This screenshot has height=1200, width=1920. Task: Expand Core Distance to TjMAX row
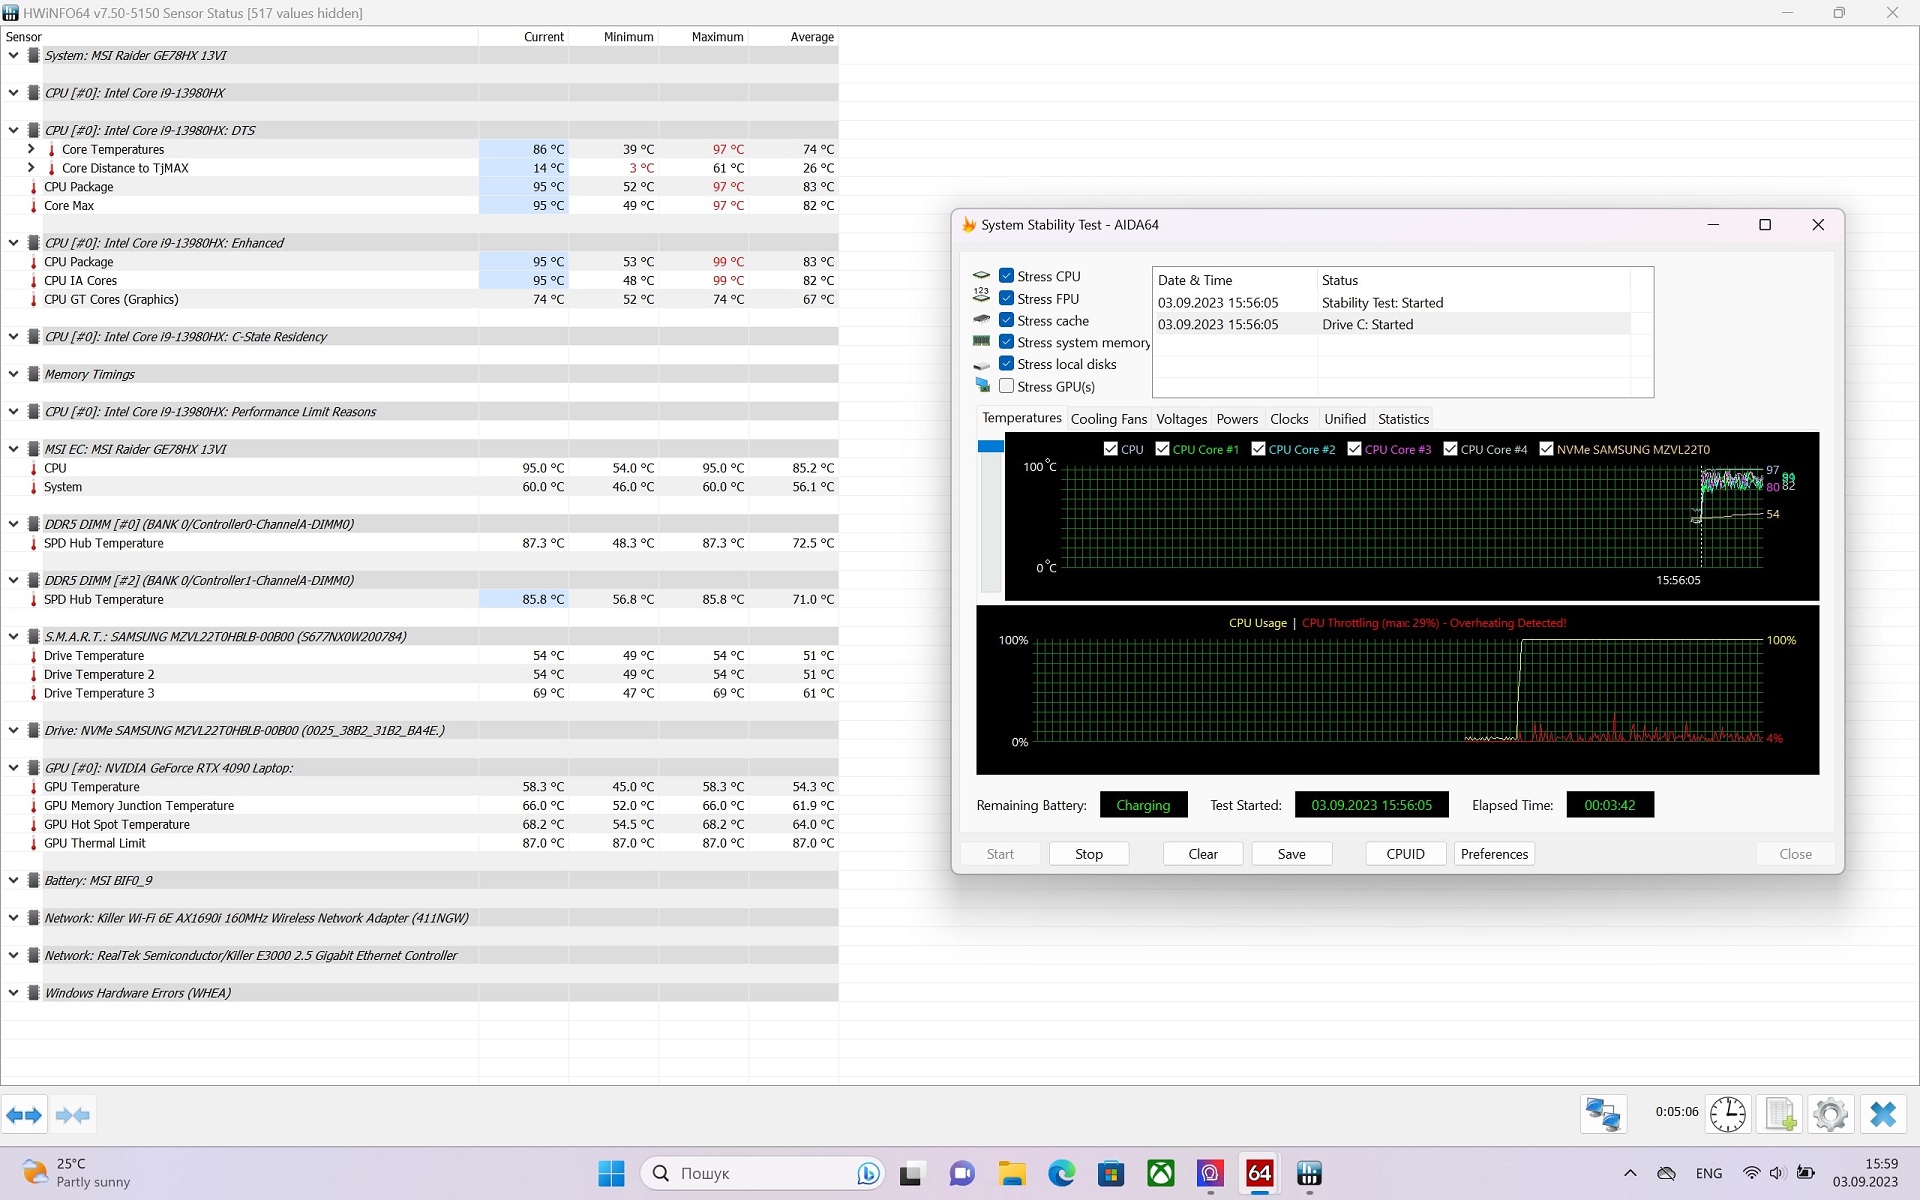point(31,168)
